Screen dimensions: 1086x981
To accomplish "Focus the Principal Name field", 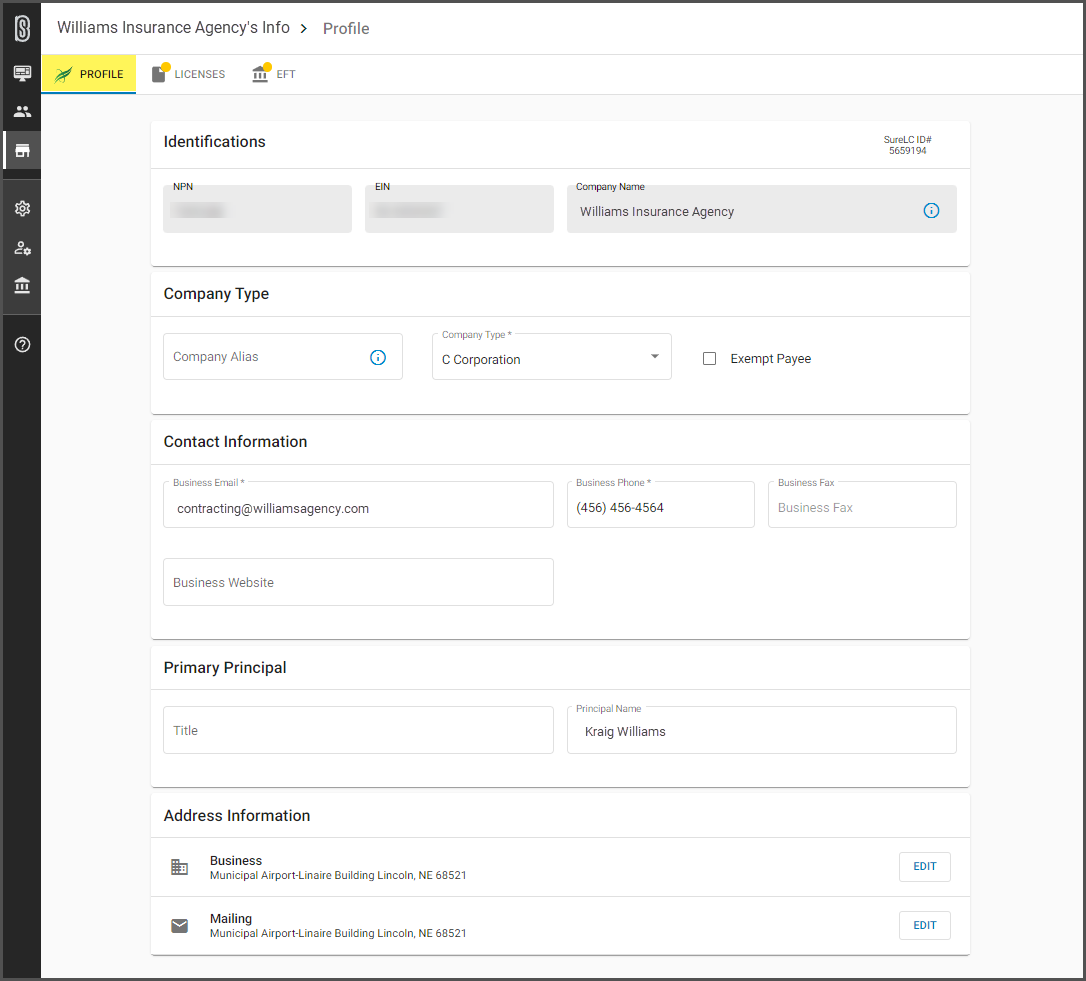I will 761,730.
